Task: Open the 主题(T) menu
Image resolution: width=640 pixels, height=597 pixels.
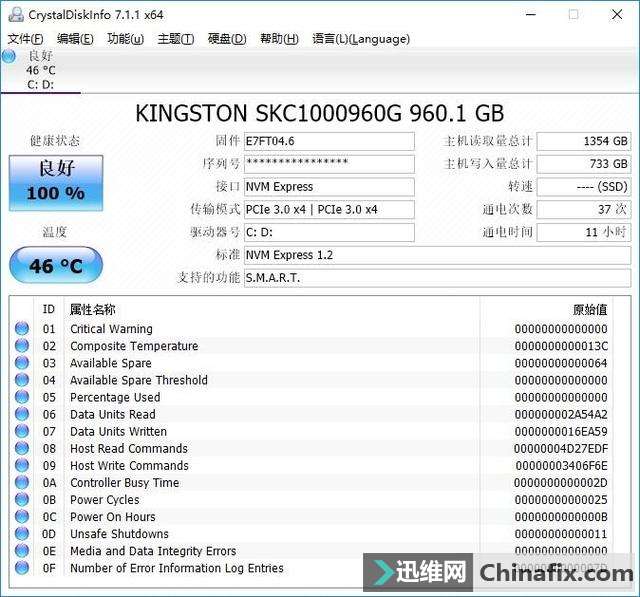Action: [x=176, y=39]
